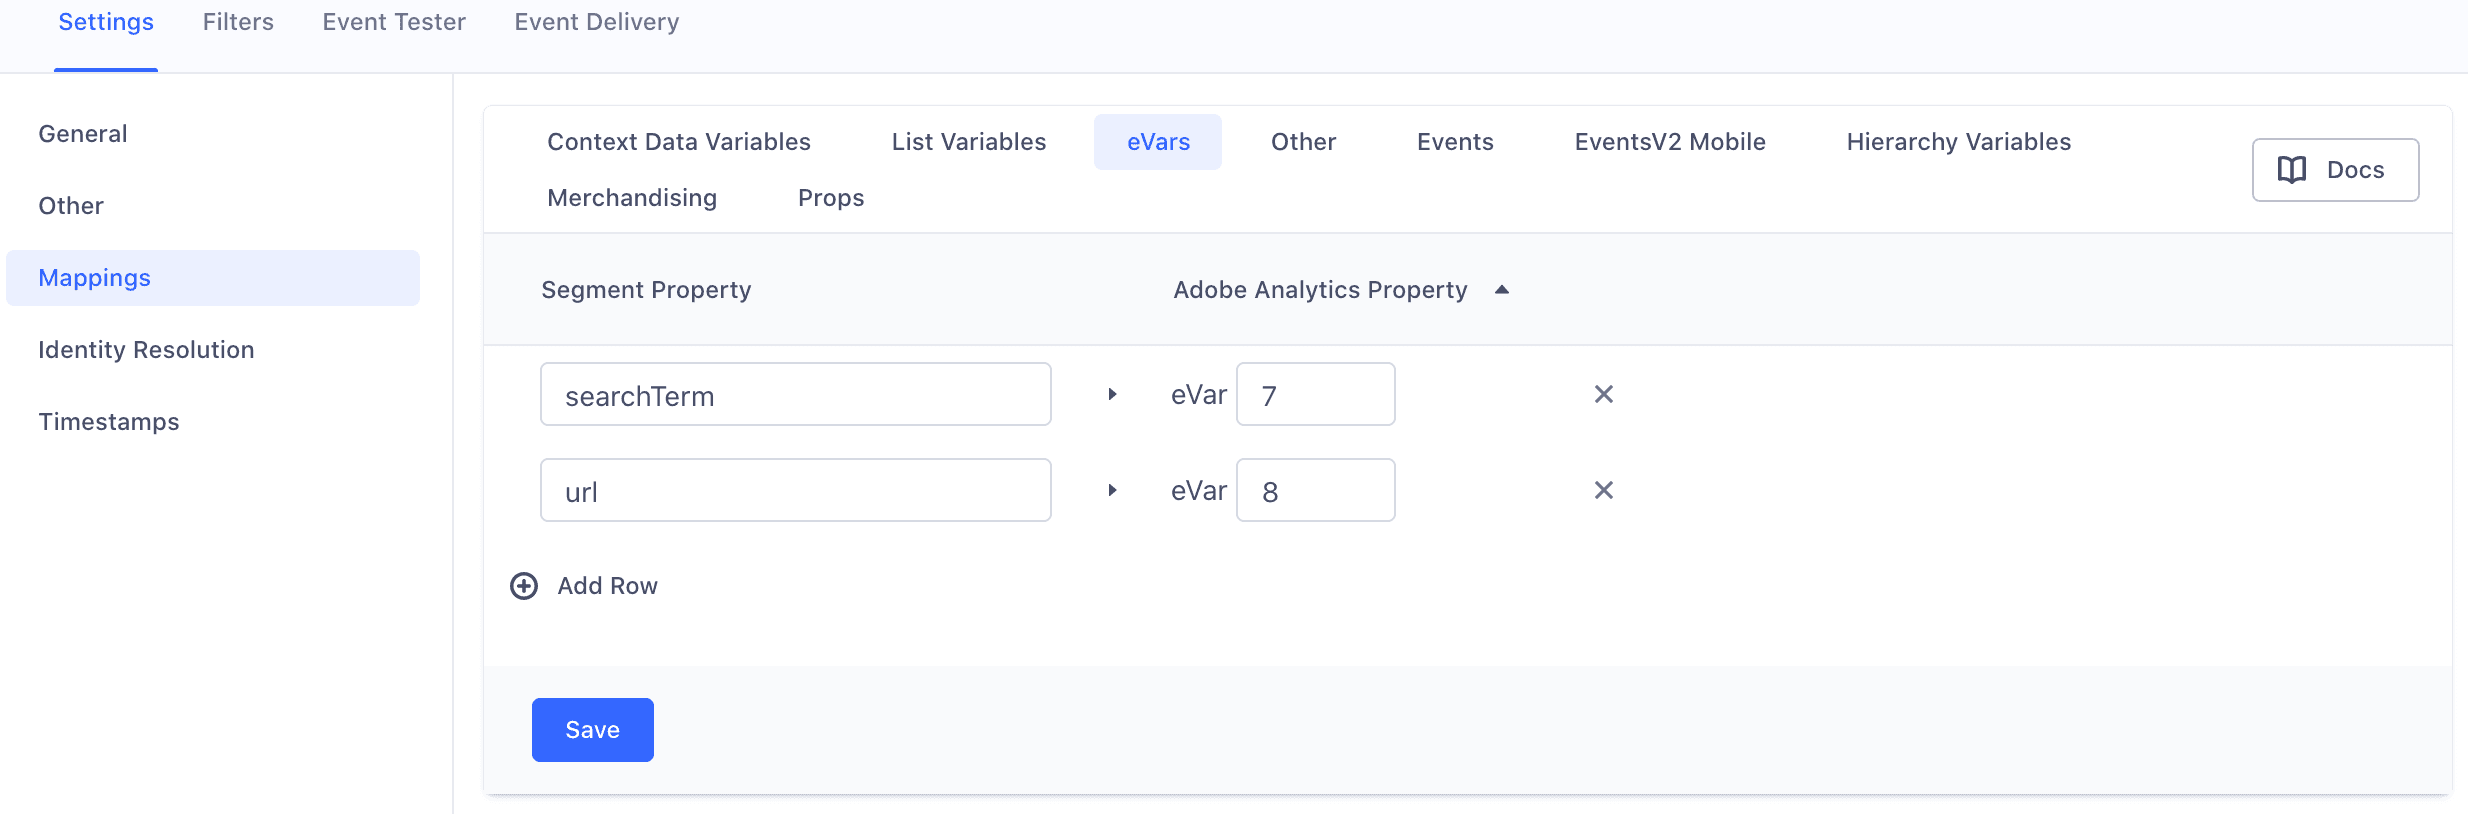
Task: Select Identity Resolution in the sidebar
Action: (145, 349)
